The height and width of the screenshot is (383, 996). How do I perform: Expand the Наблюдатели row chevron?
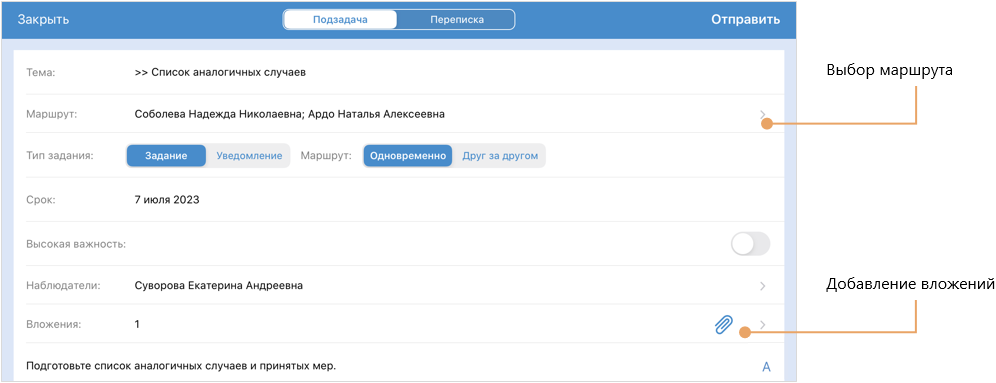point(762,286)
